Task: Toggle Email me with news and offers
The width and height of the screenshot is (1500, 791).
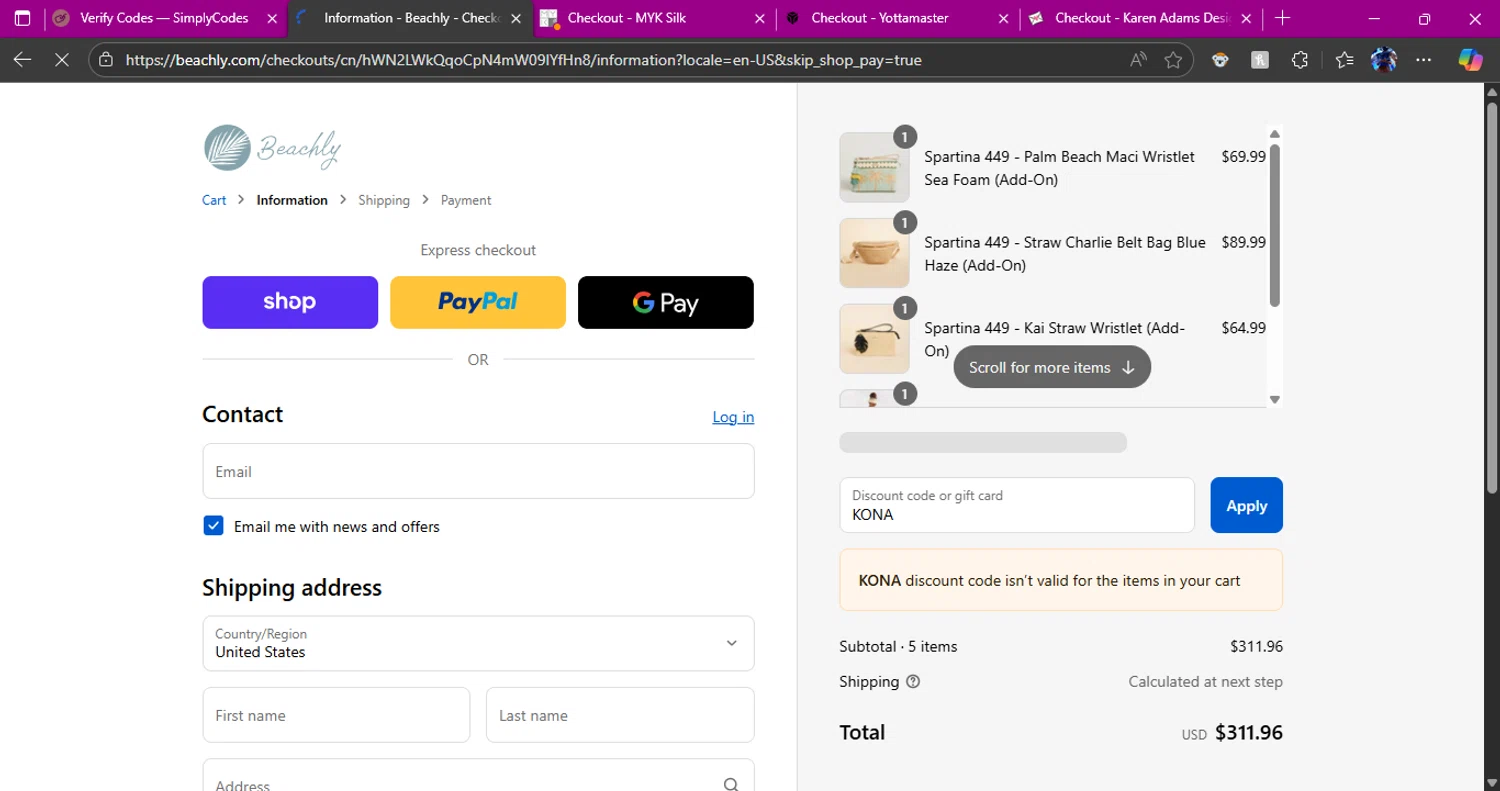Action: 213,526
